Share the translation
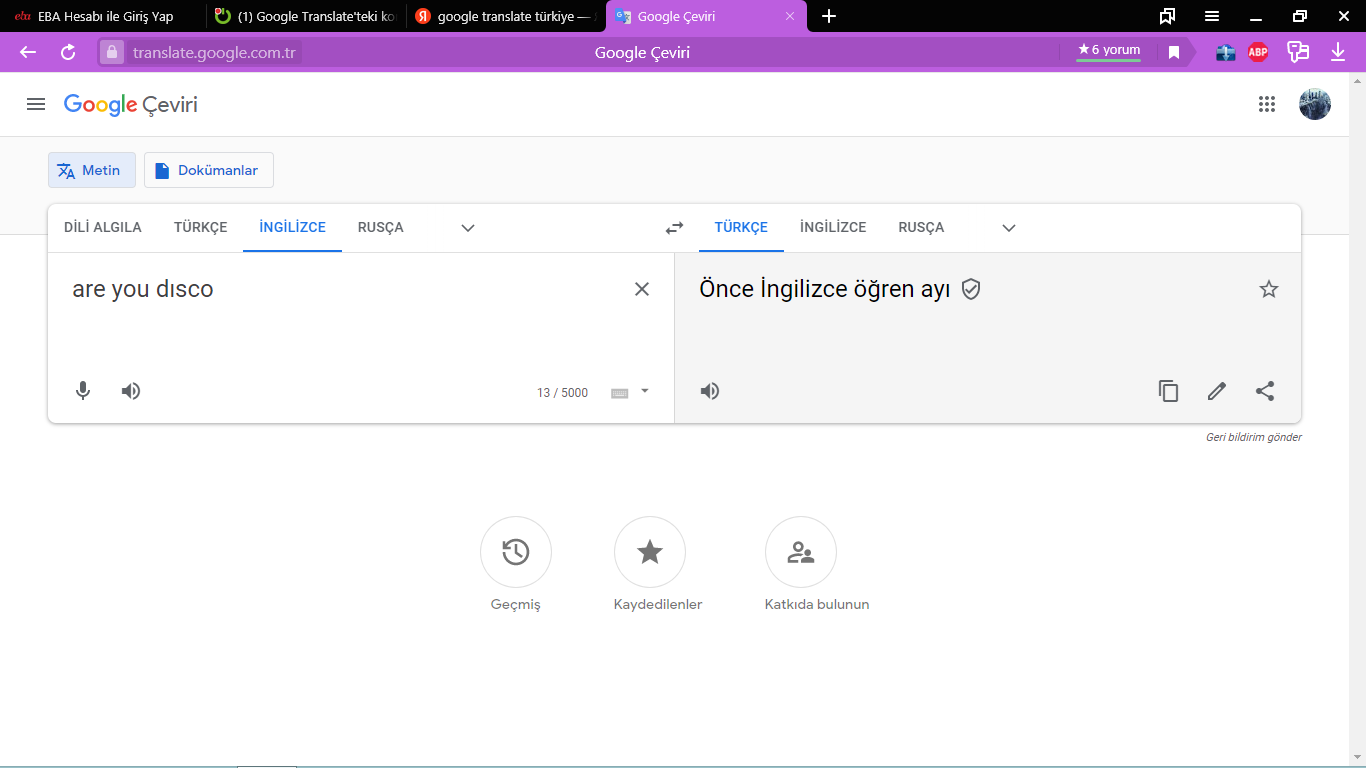Image resolution: width=1366 pixels, height=768 pixels. [1265, 391]
